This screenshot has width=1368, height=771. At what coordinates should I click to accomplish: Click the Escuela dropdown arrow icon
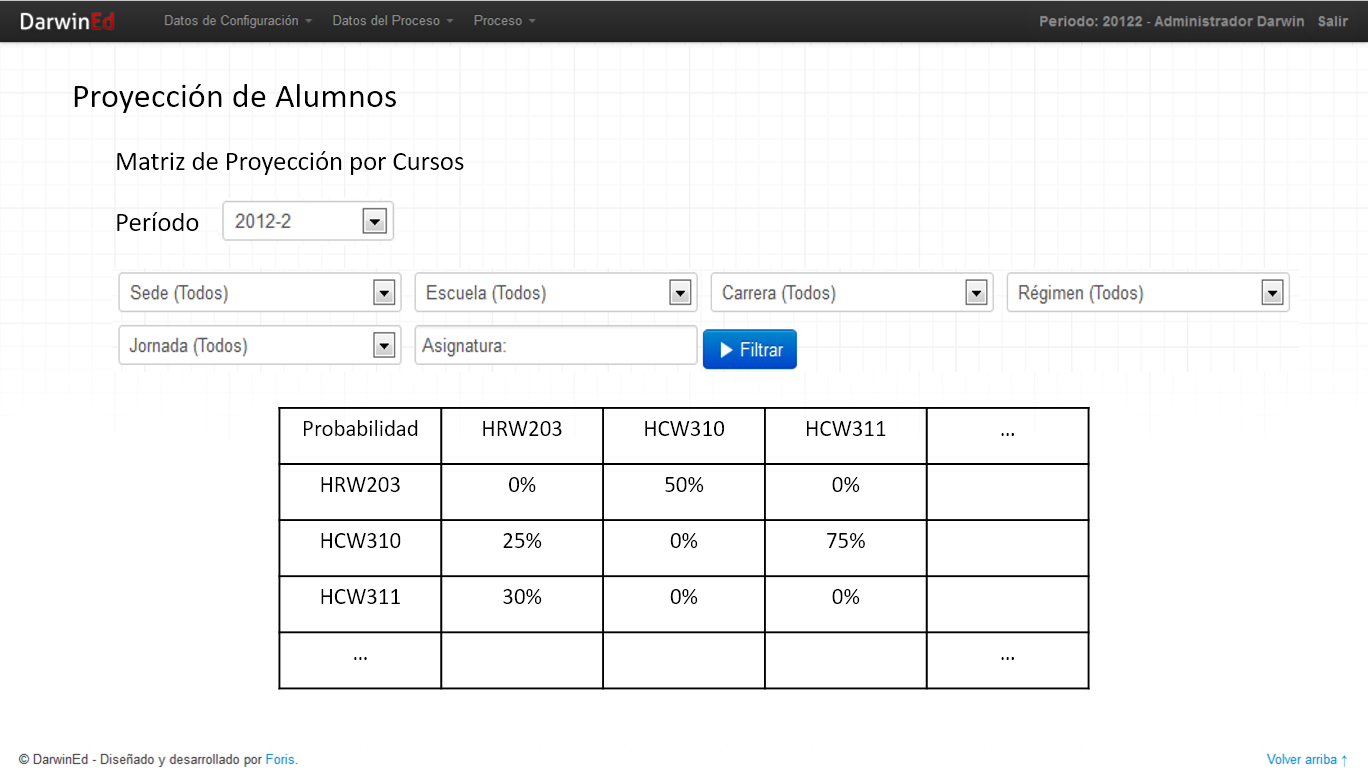tap(680, 293)
